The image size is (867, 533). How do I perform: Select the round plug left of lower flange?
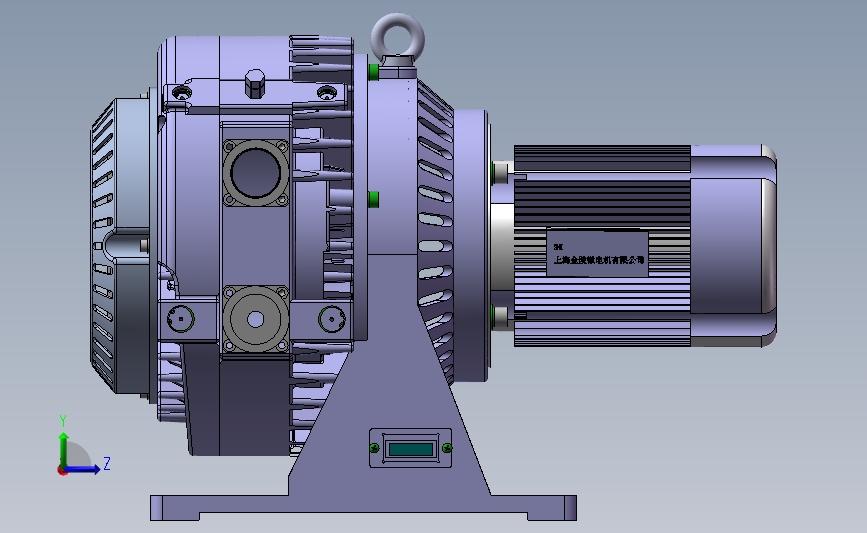(x=180, y=319)
